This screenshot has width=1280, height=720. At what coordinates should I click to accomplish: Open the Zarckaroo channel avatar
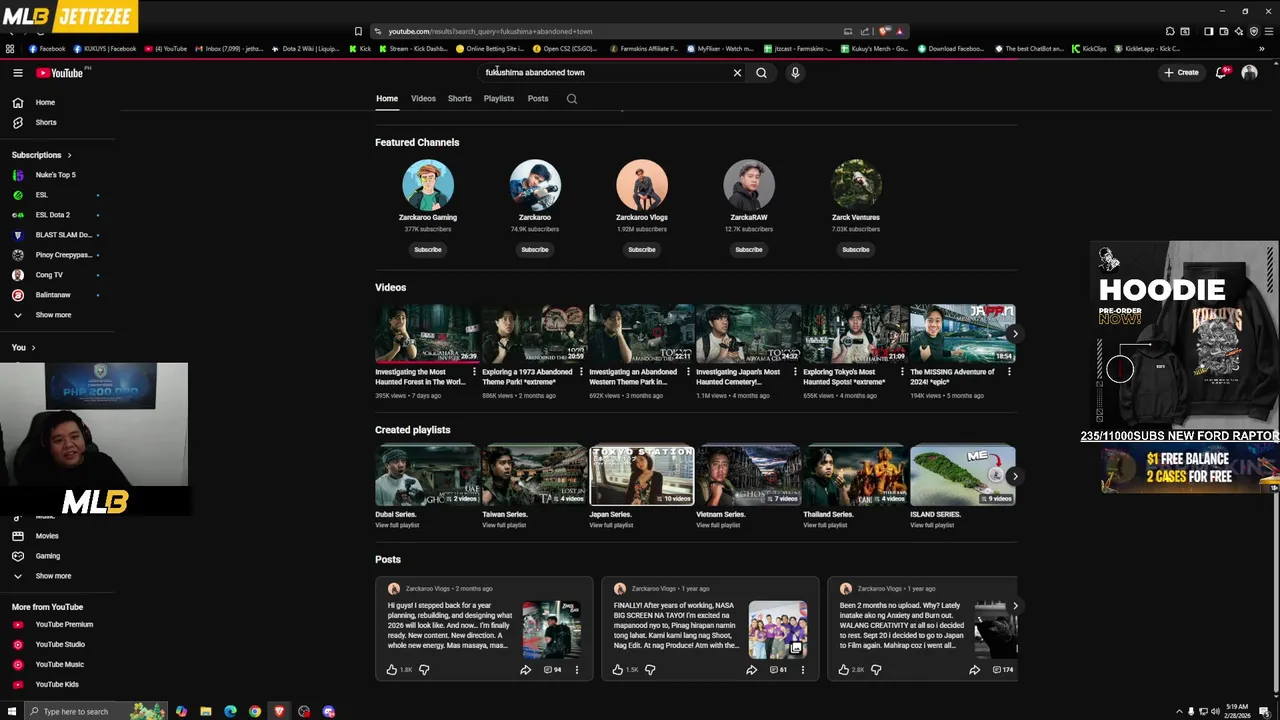(535, 185)
